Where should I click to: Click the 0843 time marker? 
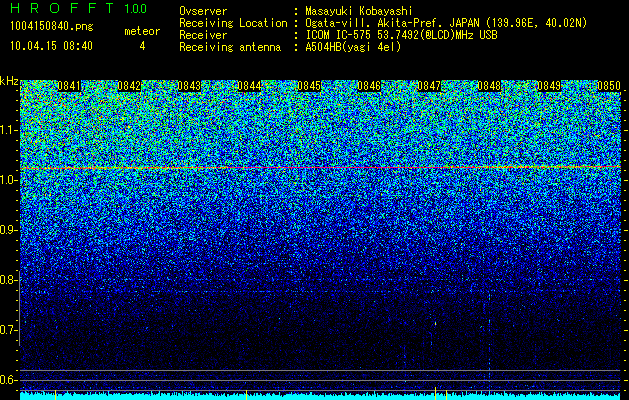point(189,86)
